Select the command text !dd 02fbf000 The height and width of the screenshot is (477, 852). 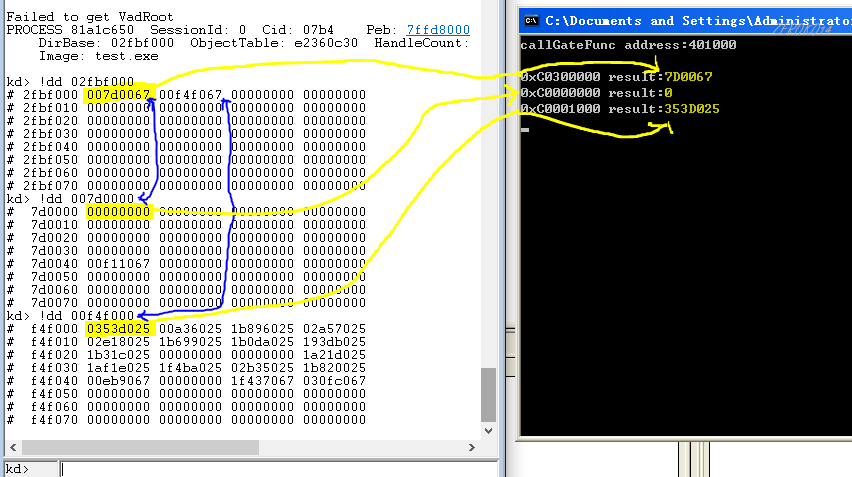click(x=86, y=82)
